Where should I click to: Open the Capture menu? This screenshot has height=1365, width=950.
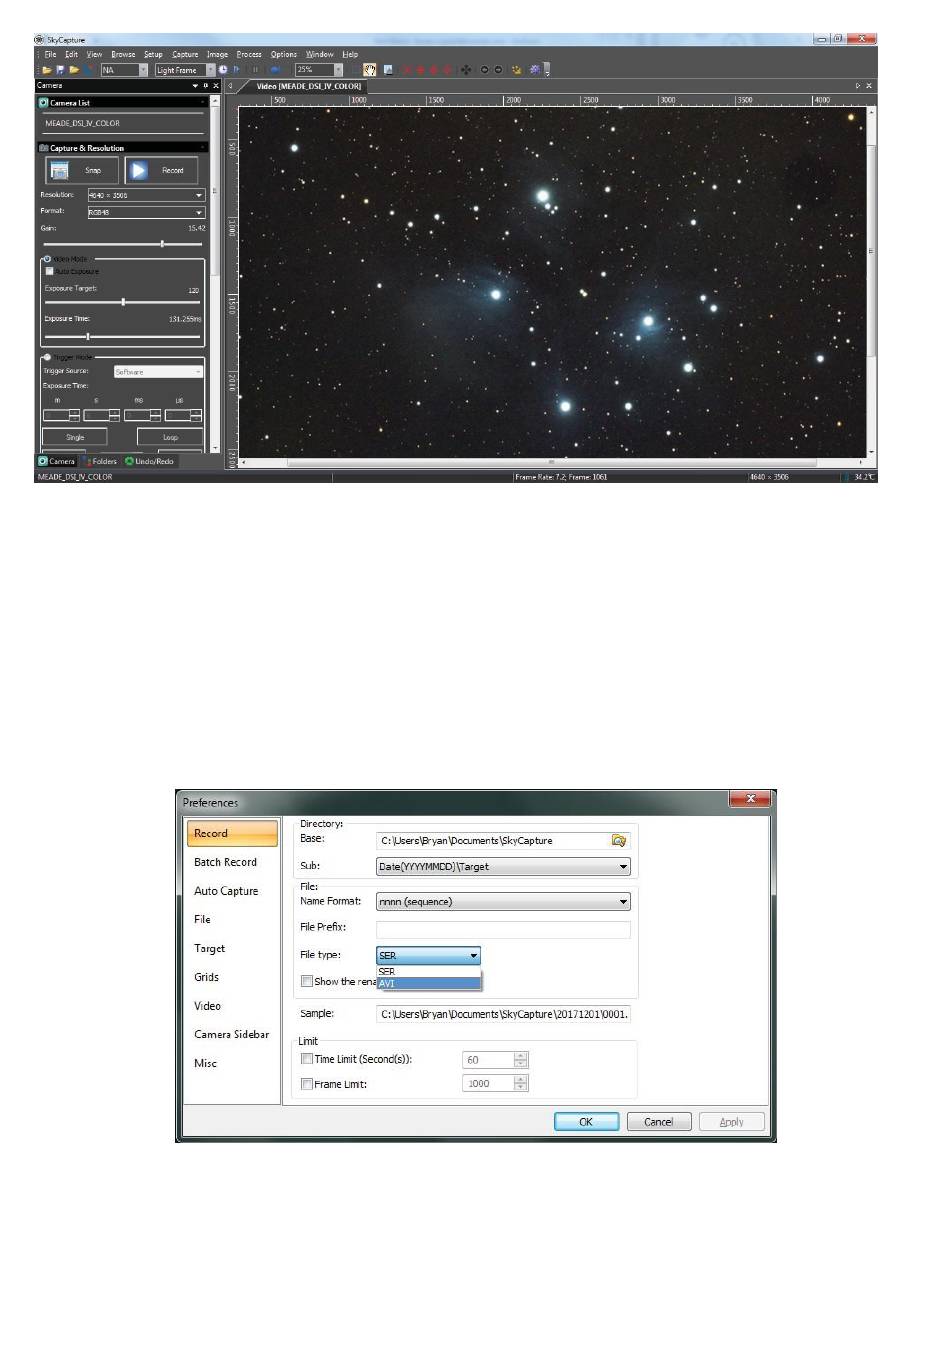coord(185,55)
